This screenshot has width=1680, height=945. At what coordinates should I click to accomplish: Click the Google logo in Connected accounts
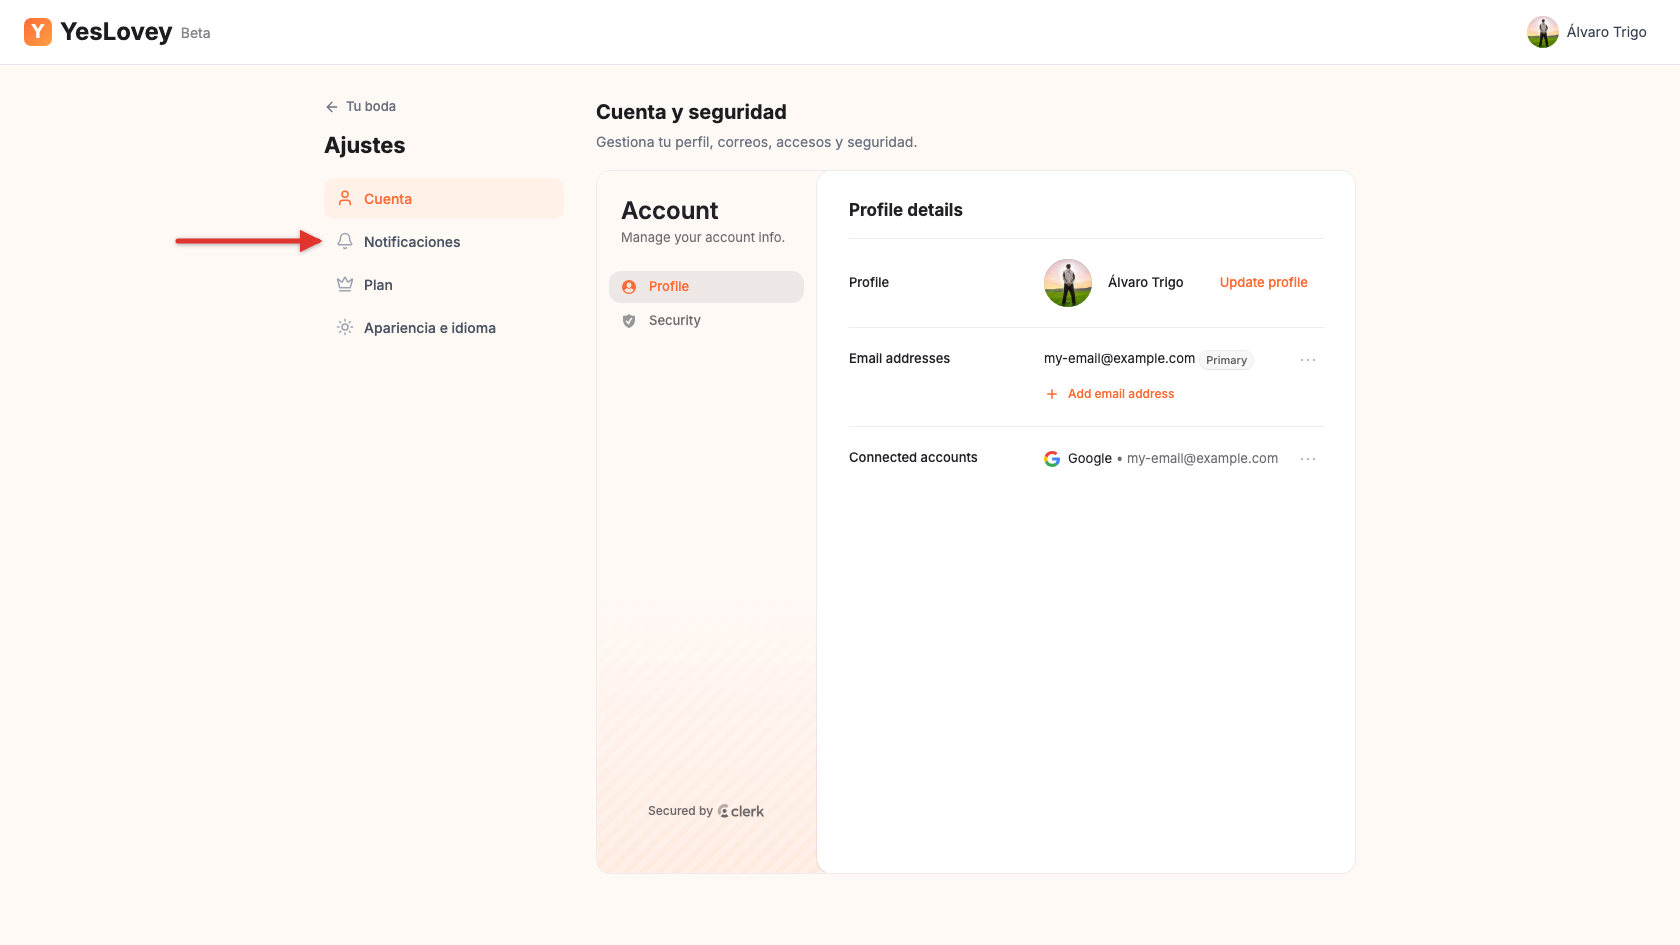tap(1052, 459)
